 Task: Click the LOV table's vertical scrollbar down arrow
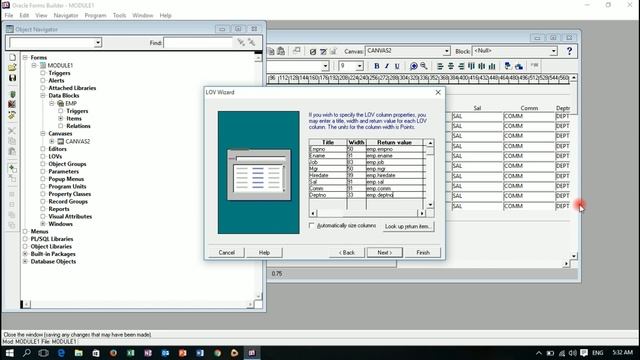tap(430, 205)
